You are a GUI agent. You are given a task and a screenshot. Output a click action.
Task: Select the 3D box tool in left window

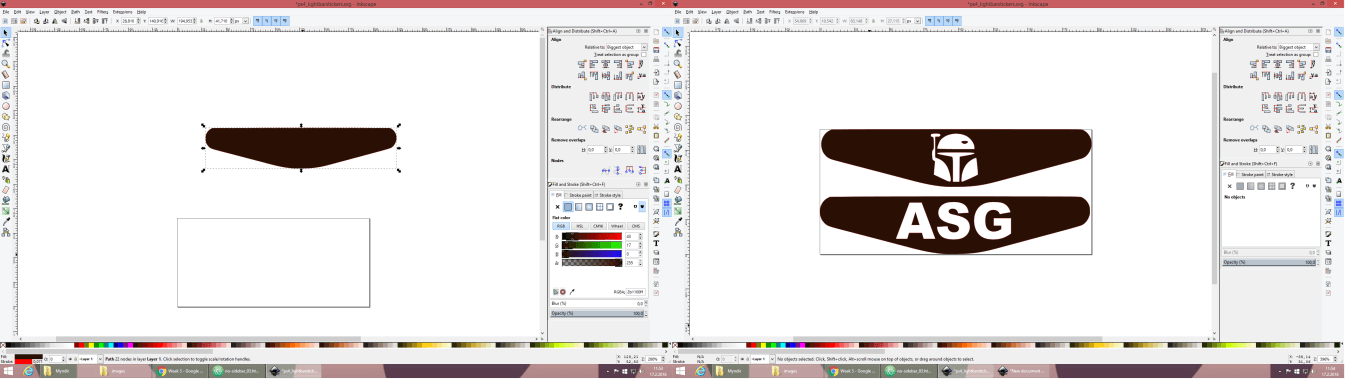[6, 95]
